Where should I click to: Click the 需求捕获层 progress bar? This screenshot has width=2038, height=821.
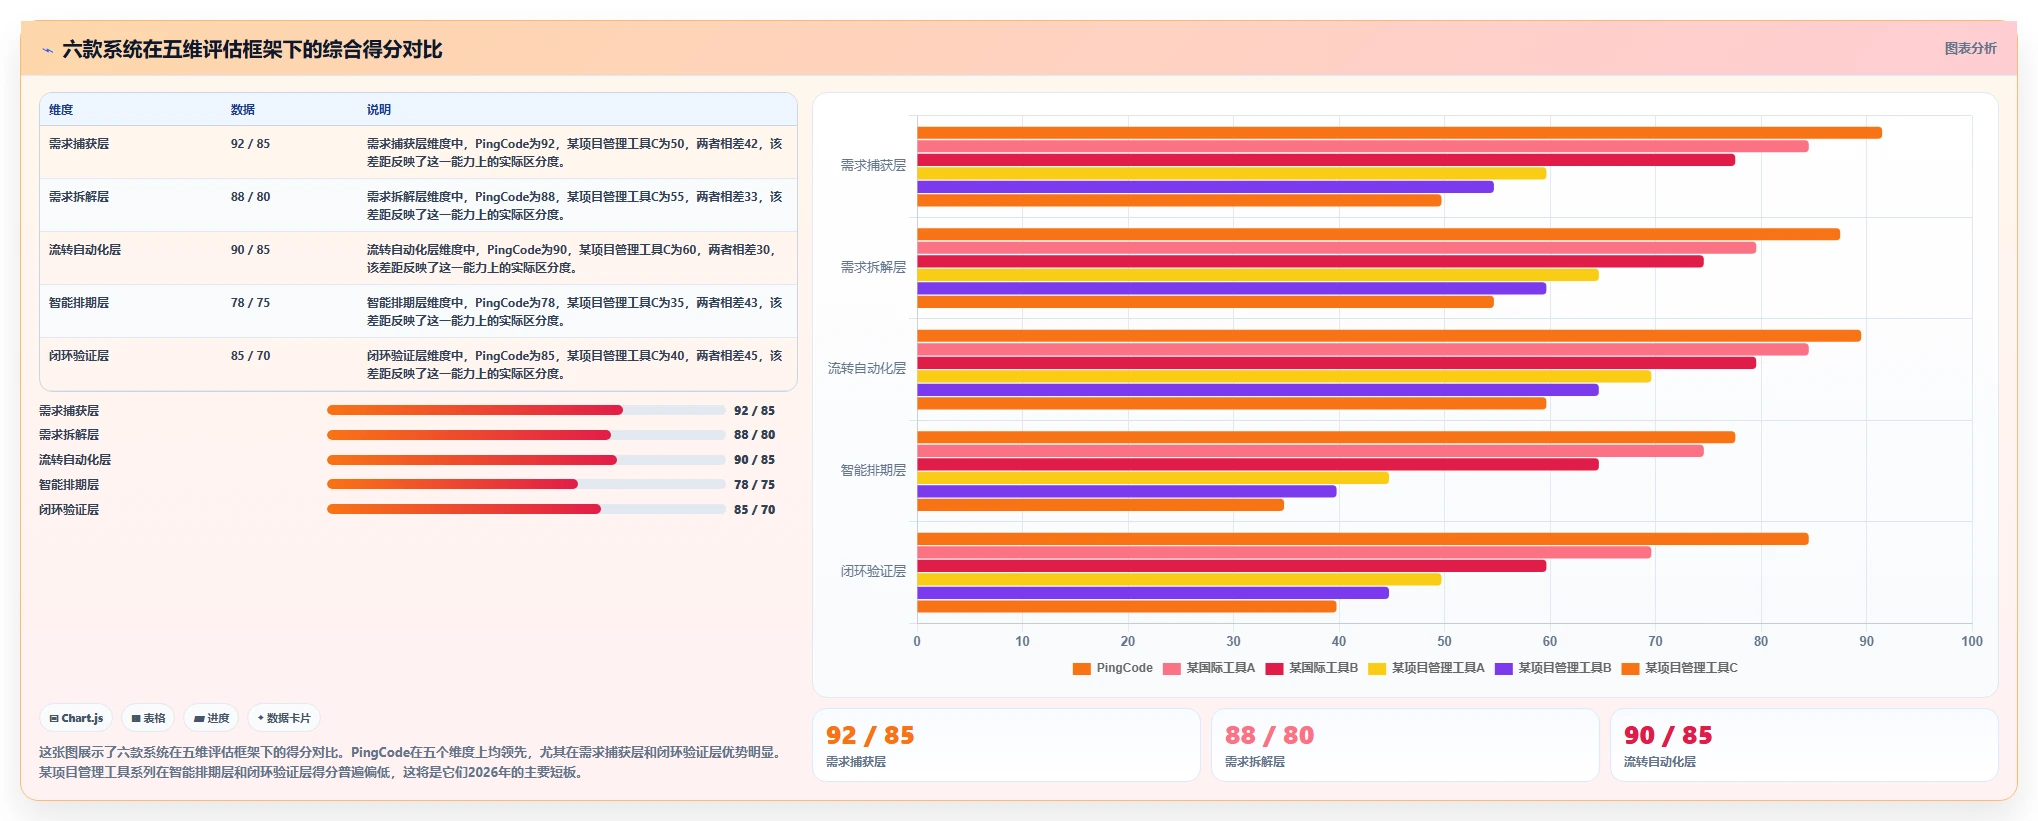click(x=526, y=410)
